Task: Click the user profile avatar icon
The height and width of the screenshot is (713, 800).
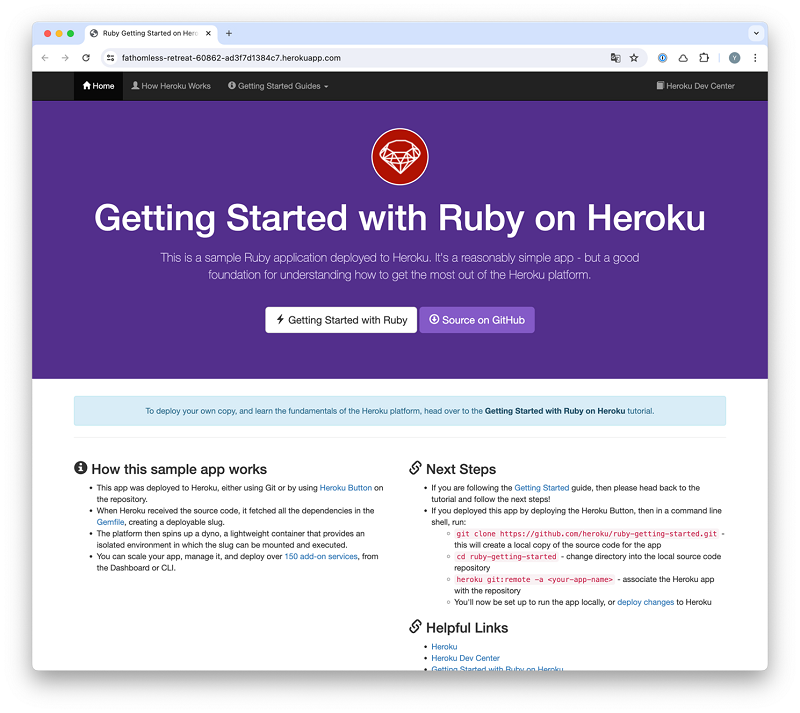Action: (734, 58)
